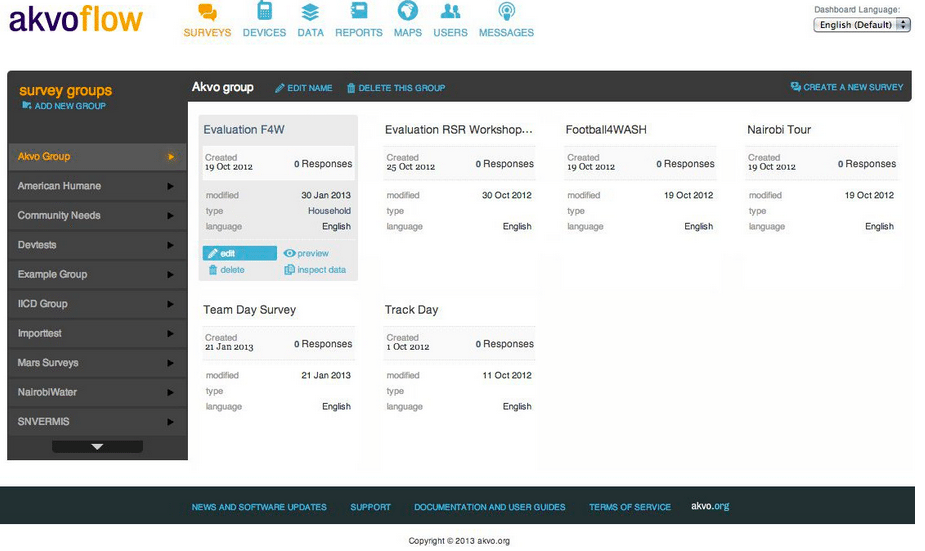
Task: Switch to the DEVICES tab label
Action: pos(264,32)
